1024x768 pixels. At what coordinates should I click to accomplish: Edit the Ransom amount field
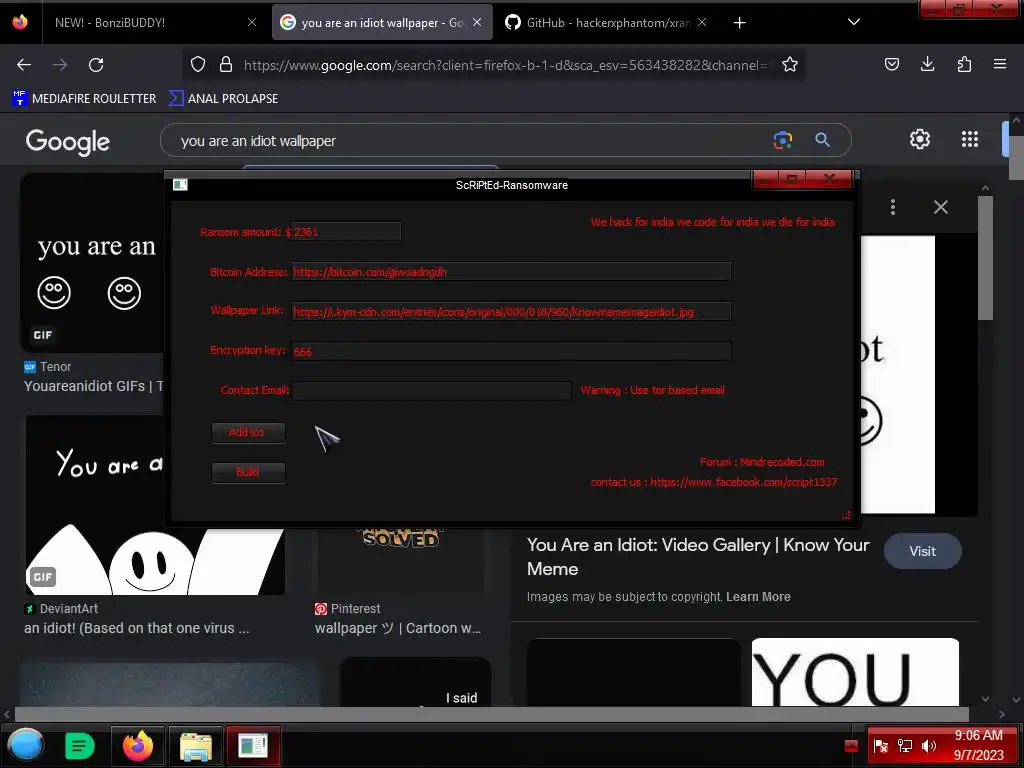click(346, 232)
